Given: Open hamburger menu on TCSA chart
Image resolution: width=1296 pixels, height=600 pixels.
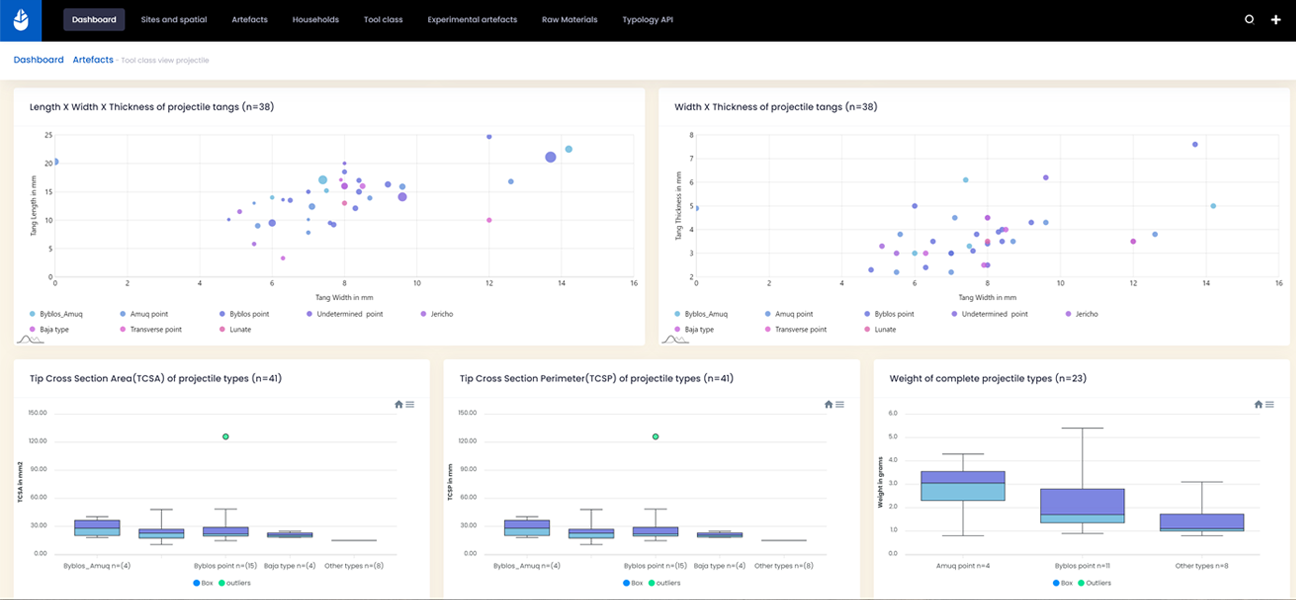Looking at the screenshot, I should 410,404.
